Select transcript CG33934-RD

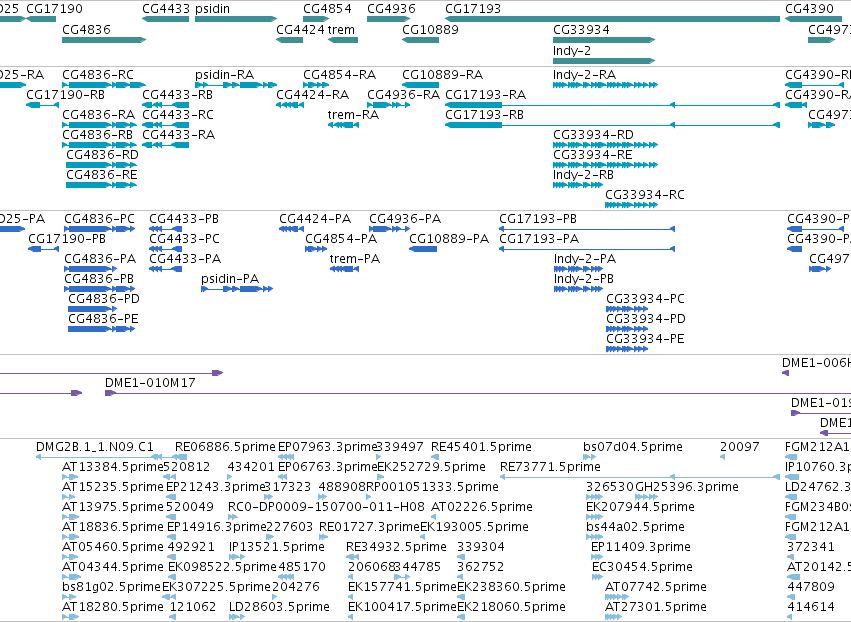point(606,145)
